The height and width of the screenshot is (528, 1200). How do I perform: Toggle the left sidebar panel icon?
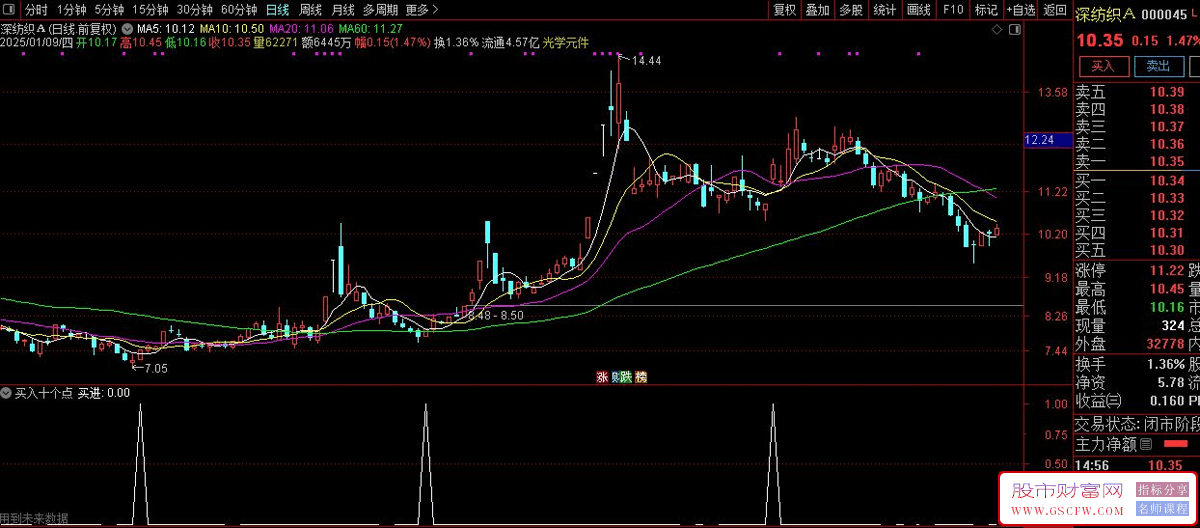pos(10,9)
